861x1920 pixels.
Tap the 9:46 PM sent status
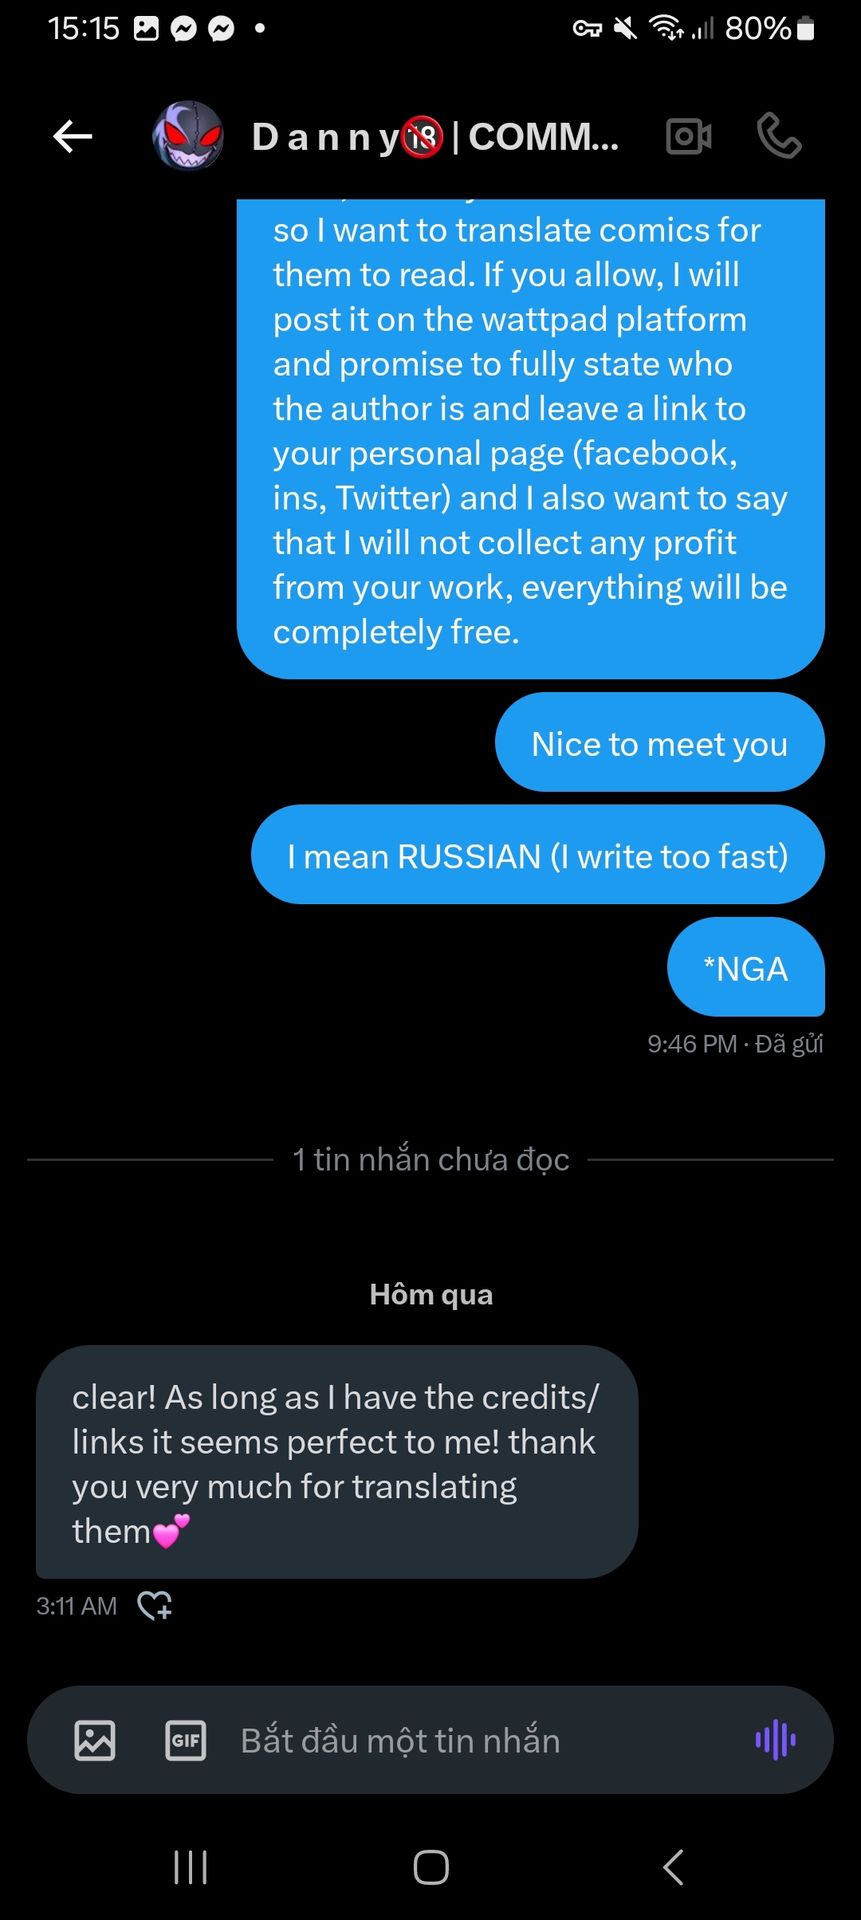pyautogui.click(x=735, y=1044)
